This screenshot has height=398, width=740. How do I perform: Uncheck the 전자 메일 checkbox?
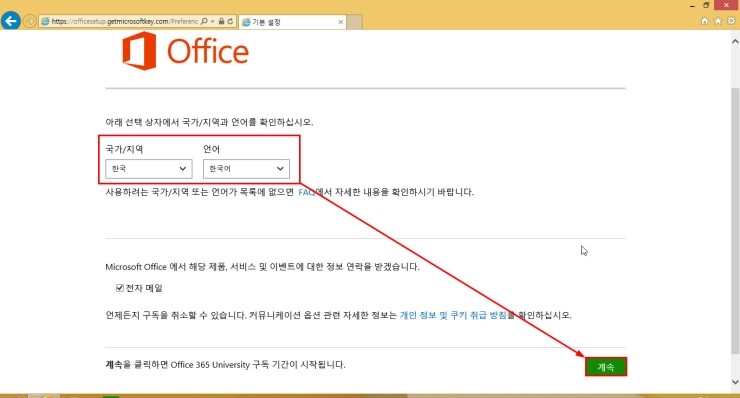[120, 288]
